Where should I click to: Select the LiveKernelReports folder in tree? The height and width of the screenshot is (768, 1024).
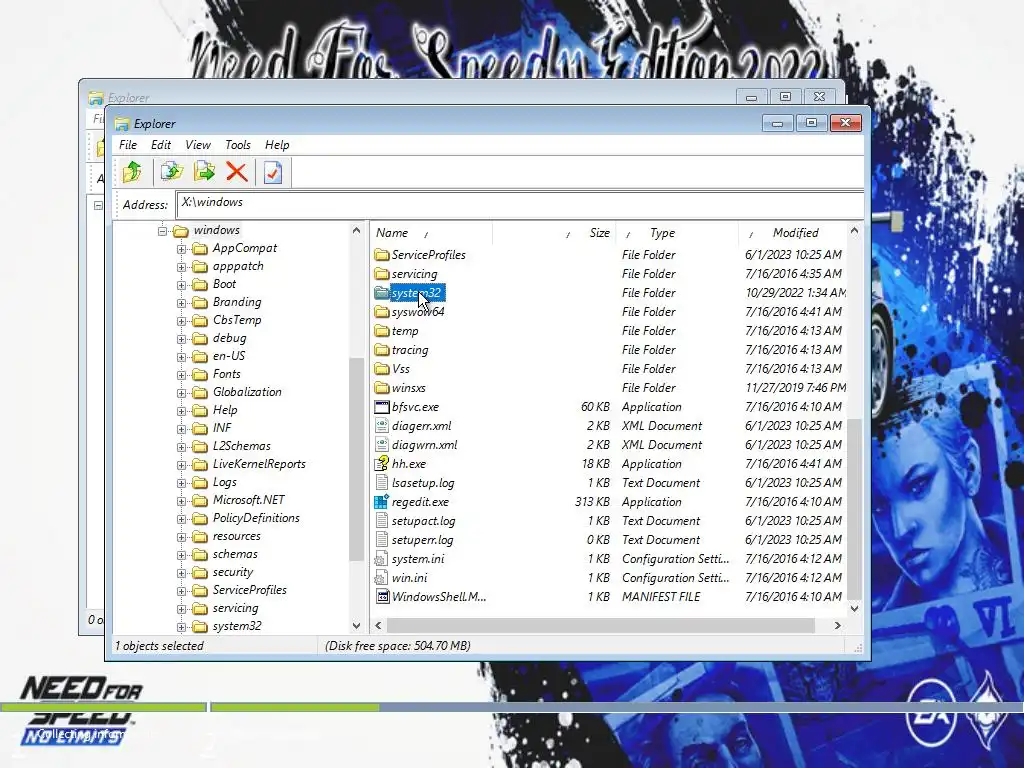pos(259,464)
